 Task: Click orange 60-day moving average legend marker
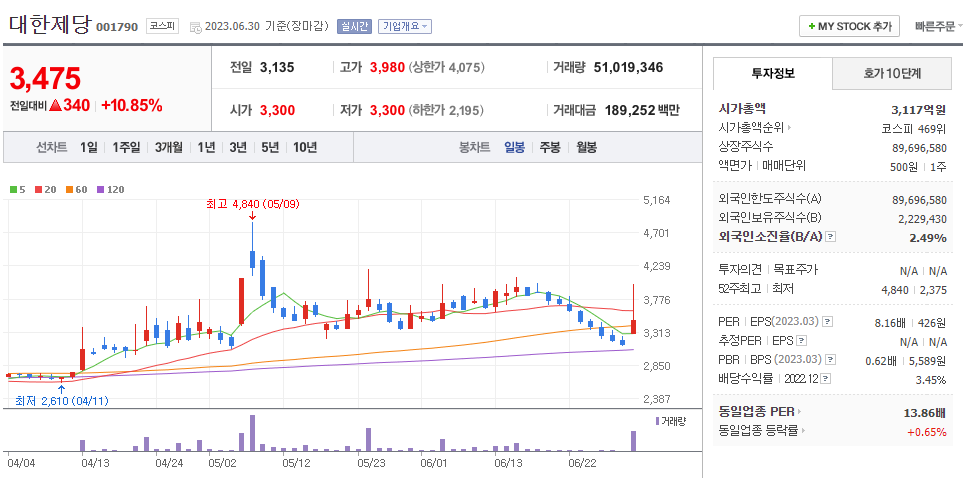coord(69,189)
